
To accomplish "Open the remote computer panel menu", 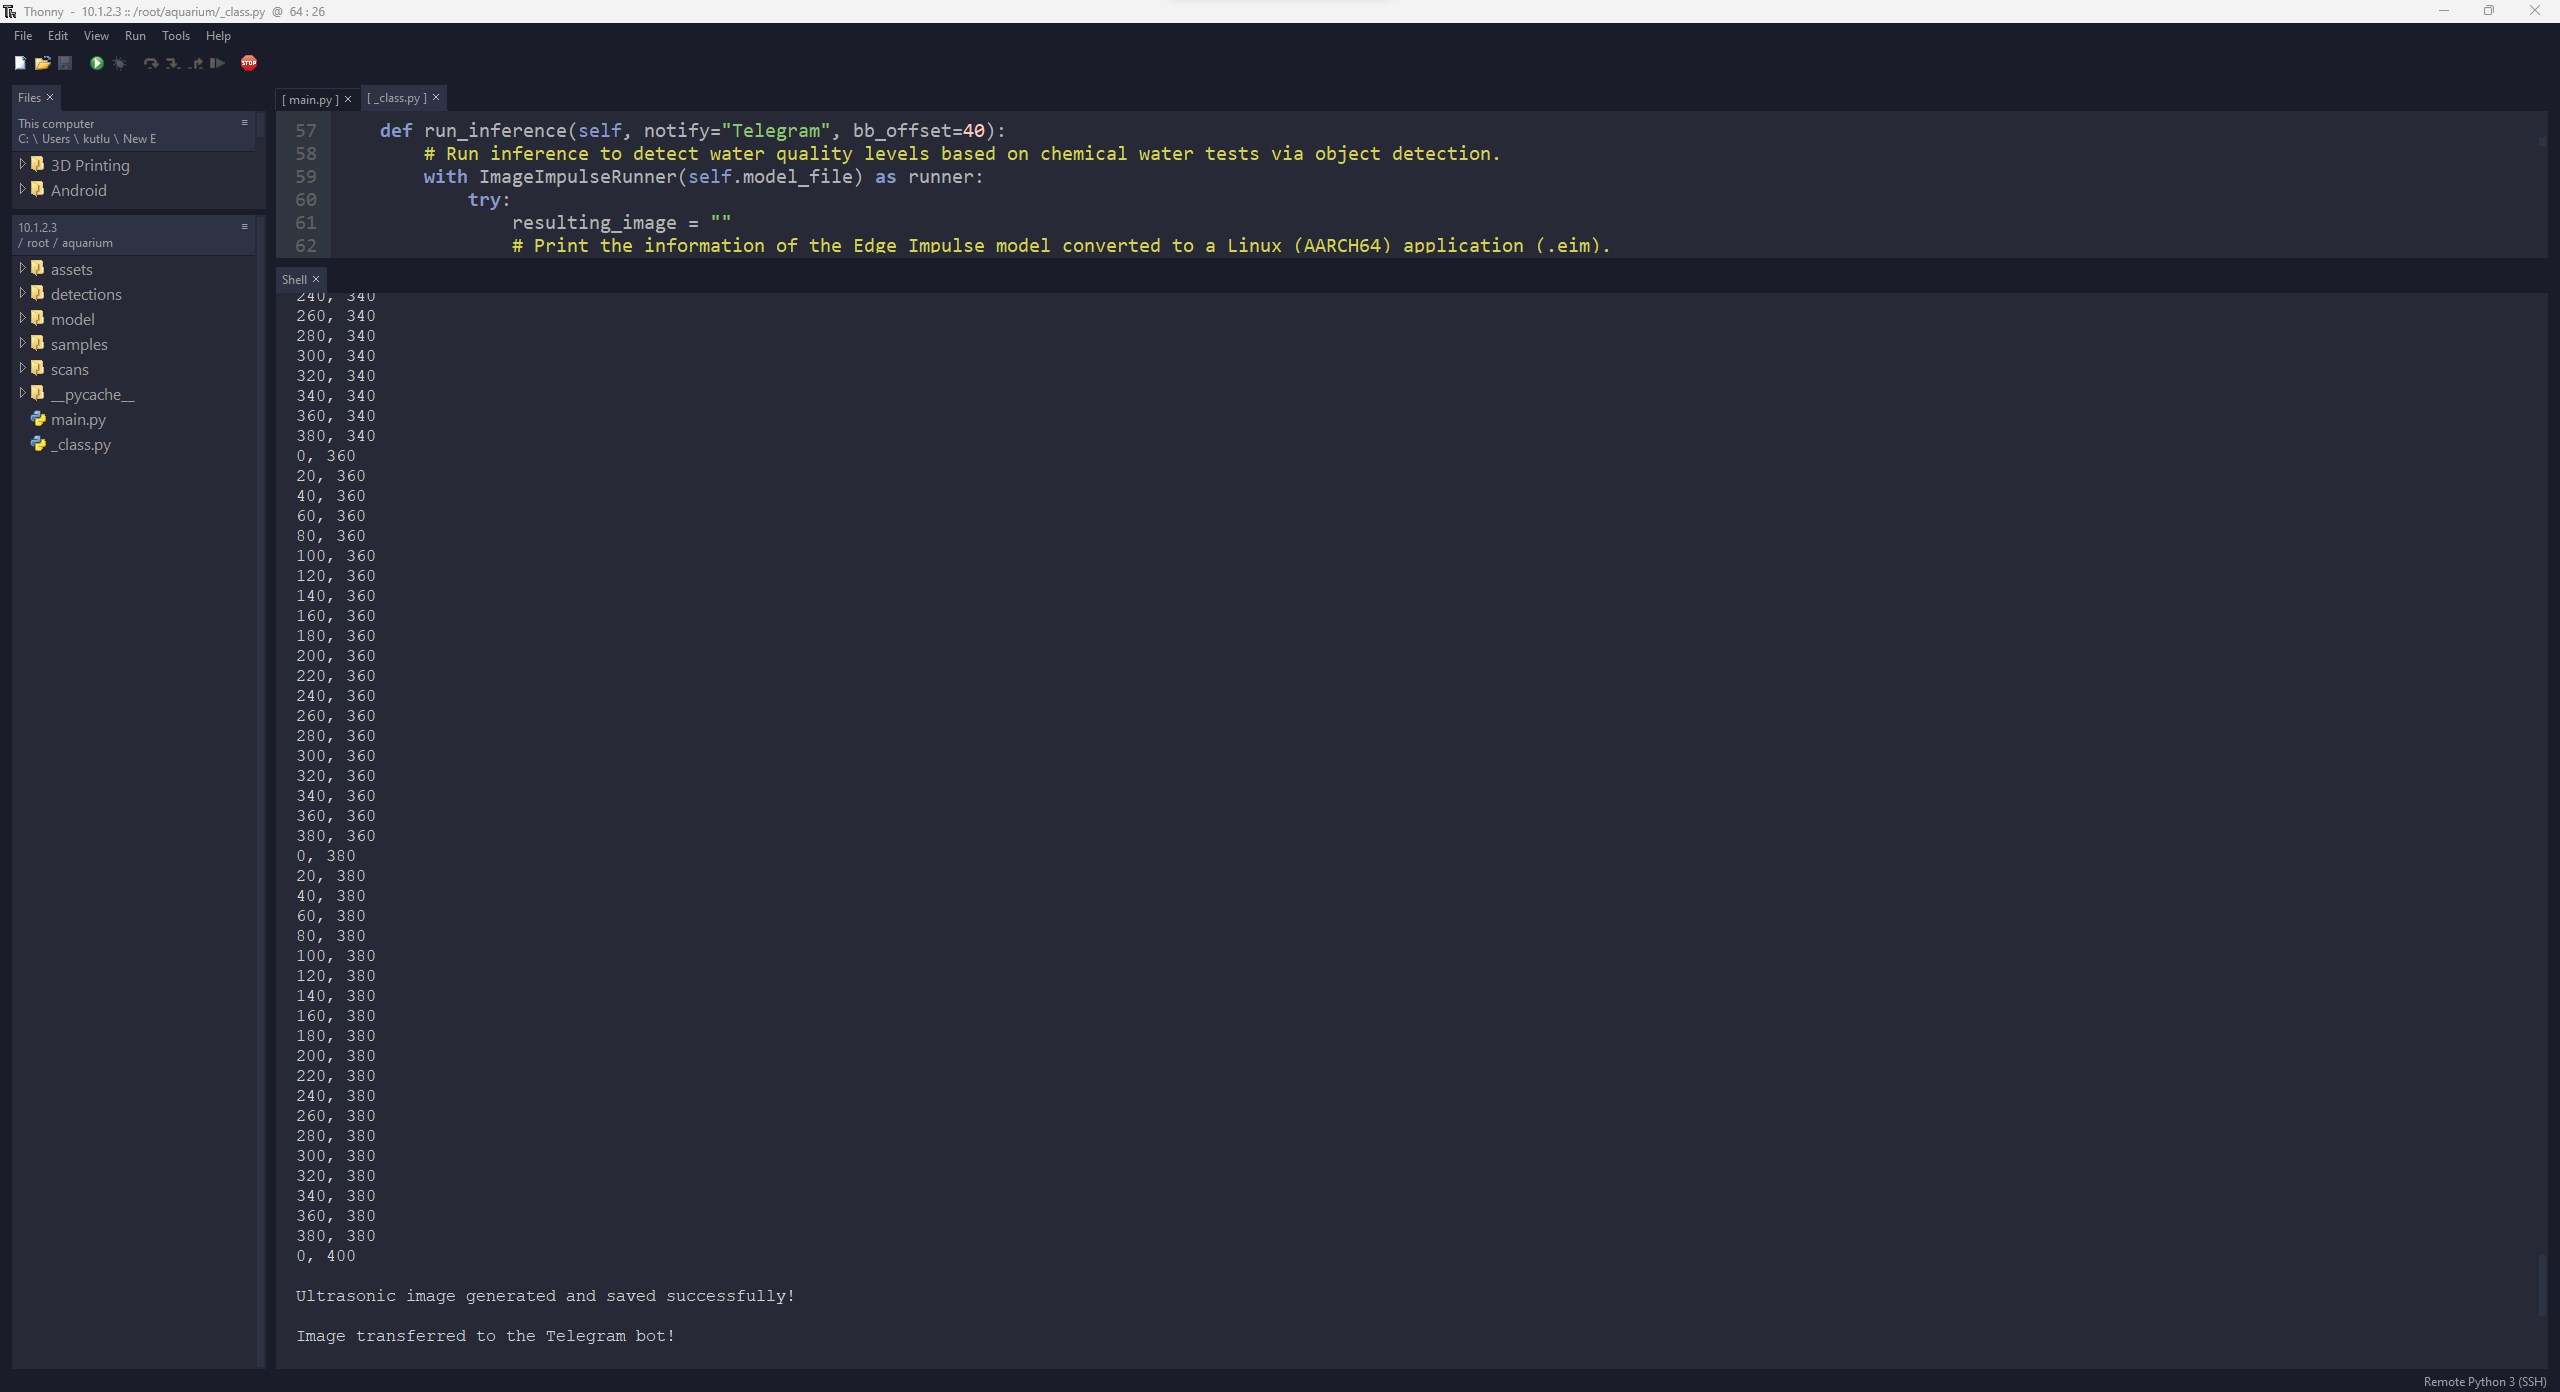I will point(244,227).
